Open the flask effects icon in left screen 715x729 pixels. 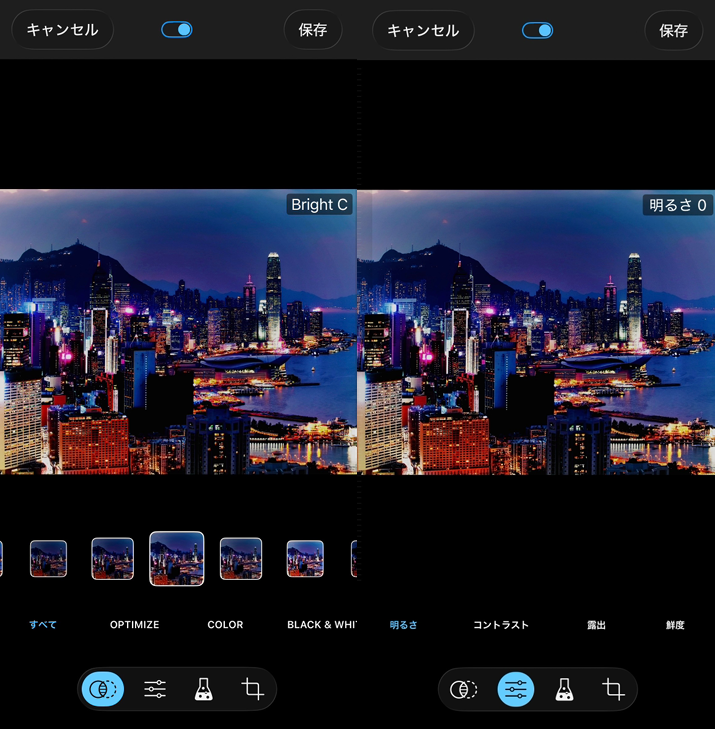tap(204, 689)
